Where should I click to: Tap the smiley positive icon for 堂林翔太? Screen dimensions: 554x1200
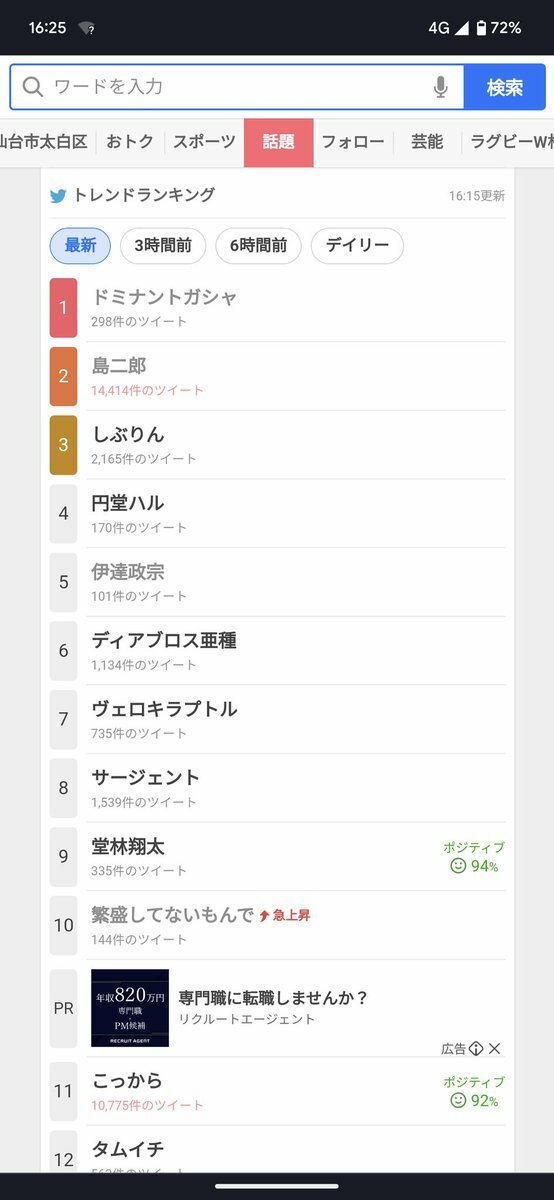(459, 866)
